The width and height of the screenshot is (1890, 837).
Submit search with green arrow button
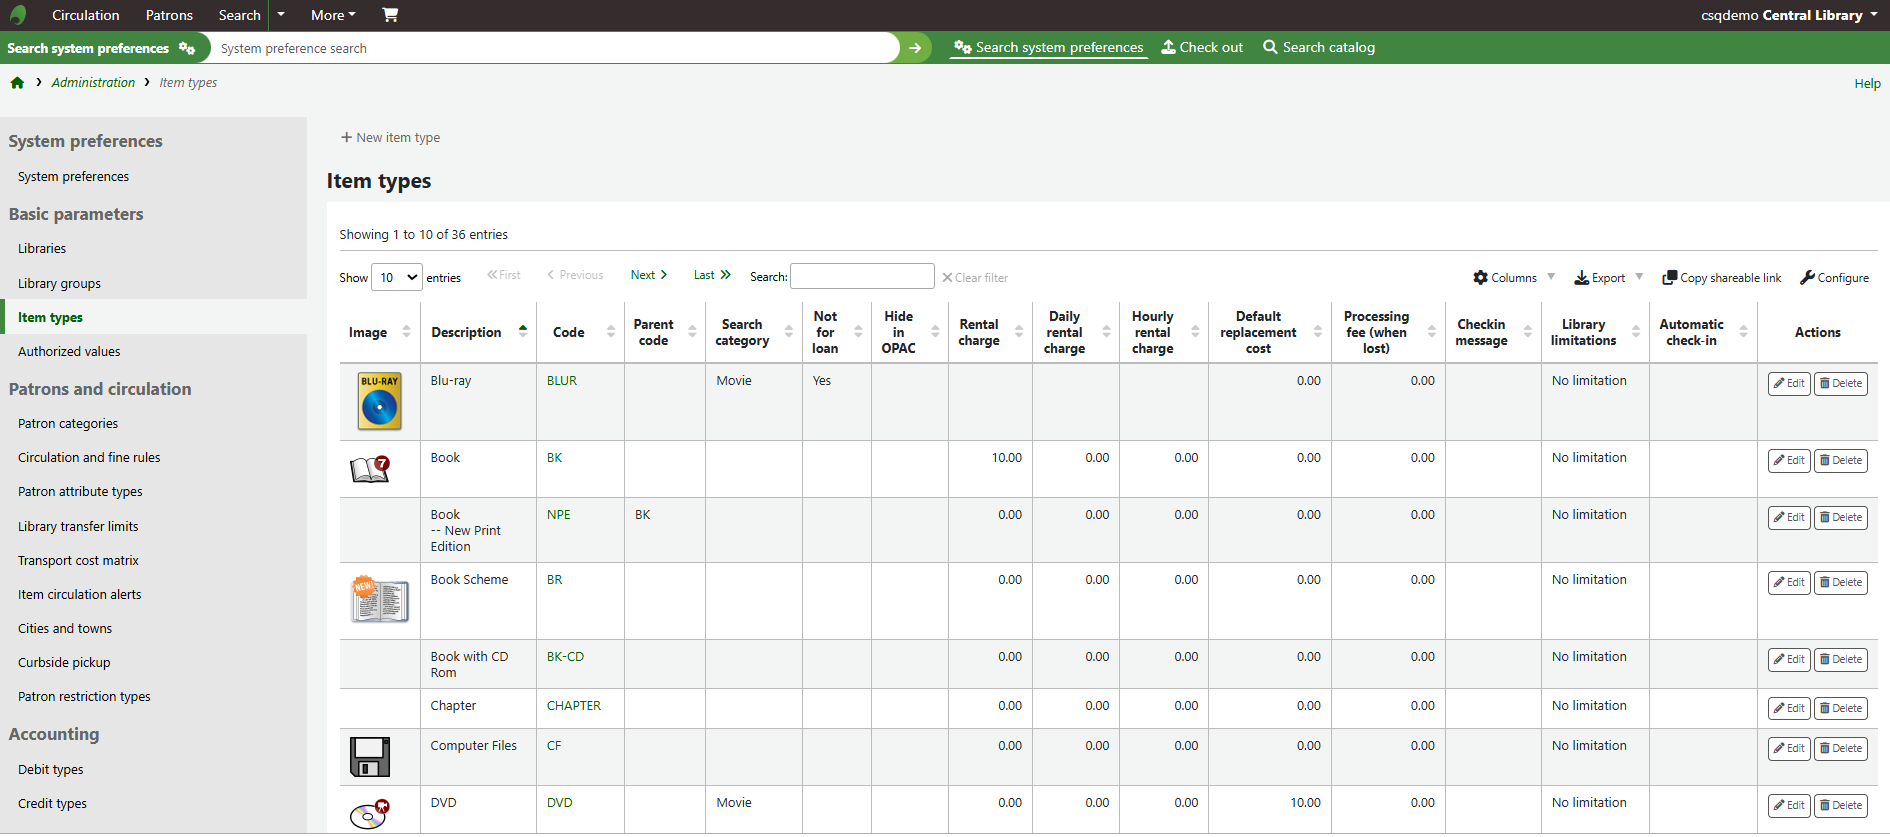(x=915, y=48)
